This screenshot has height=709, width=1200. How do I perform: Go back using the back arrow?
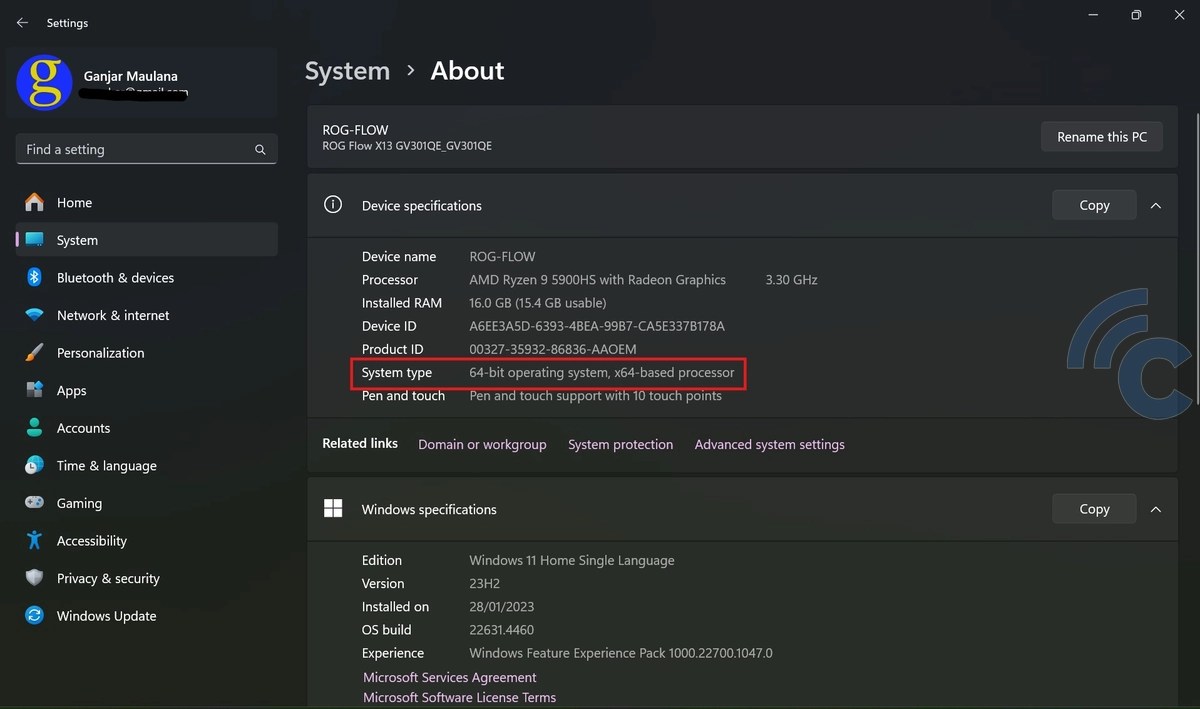[x=22, y=22]
